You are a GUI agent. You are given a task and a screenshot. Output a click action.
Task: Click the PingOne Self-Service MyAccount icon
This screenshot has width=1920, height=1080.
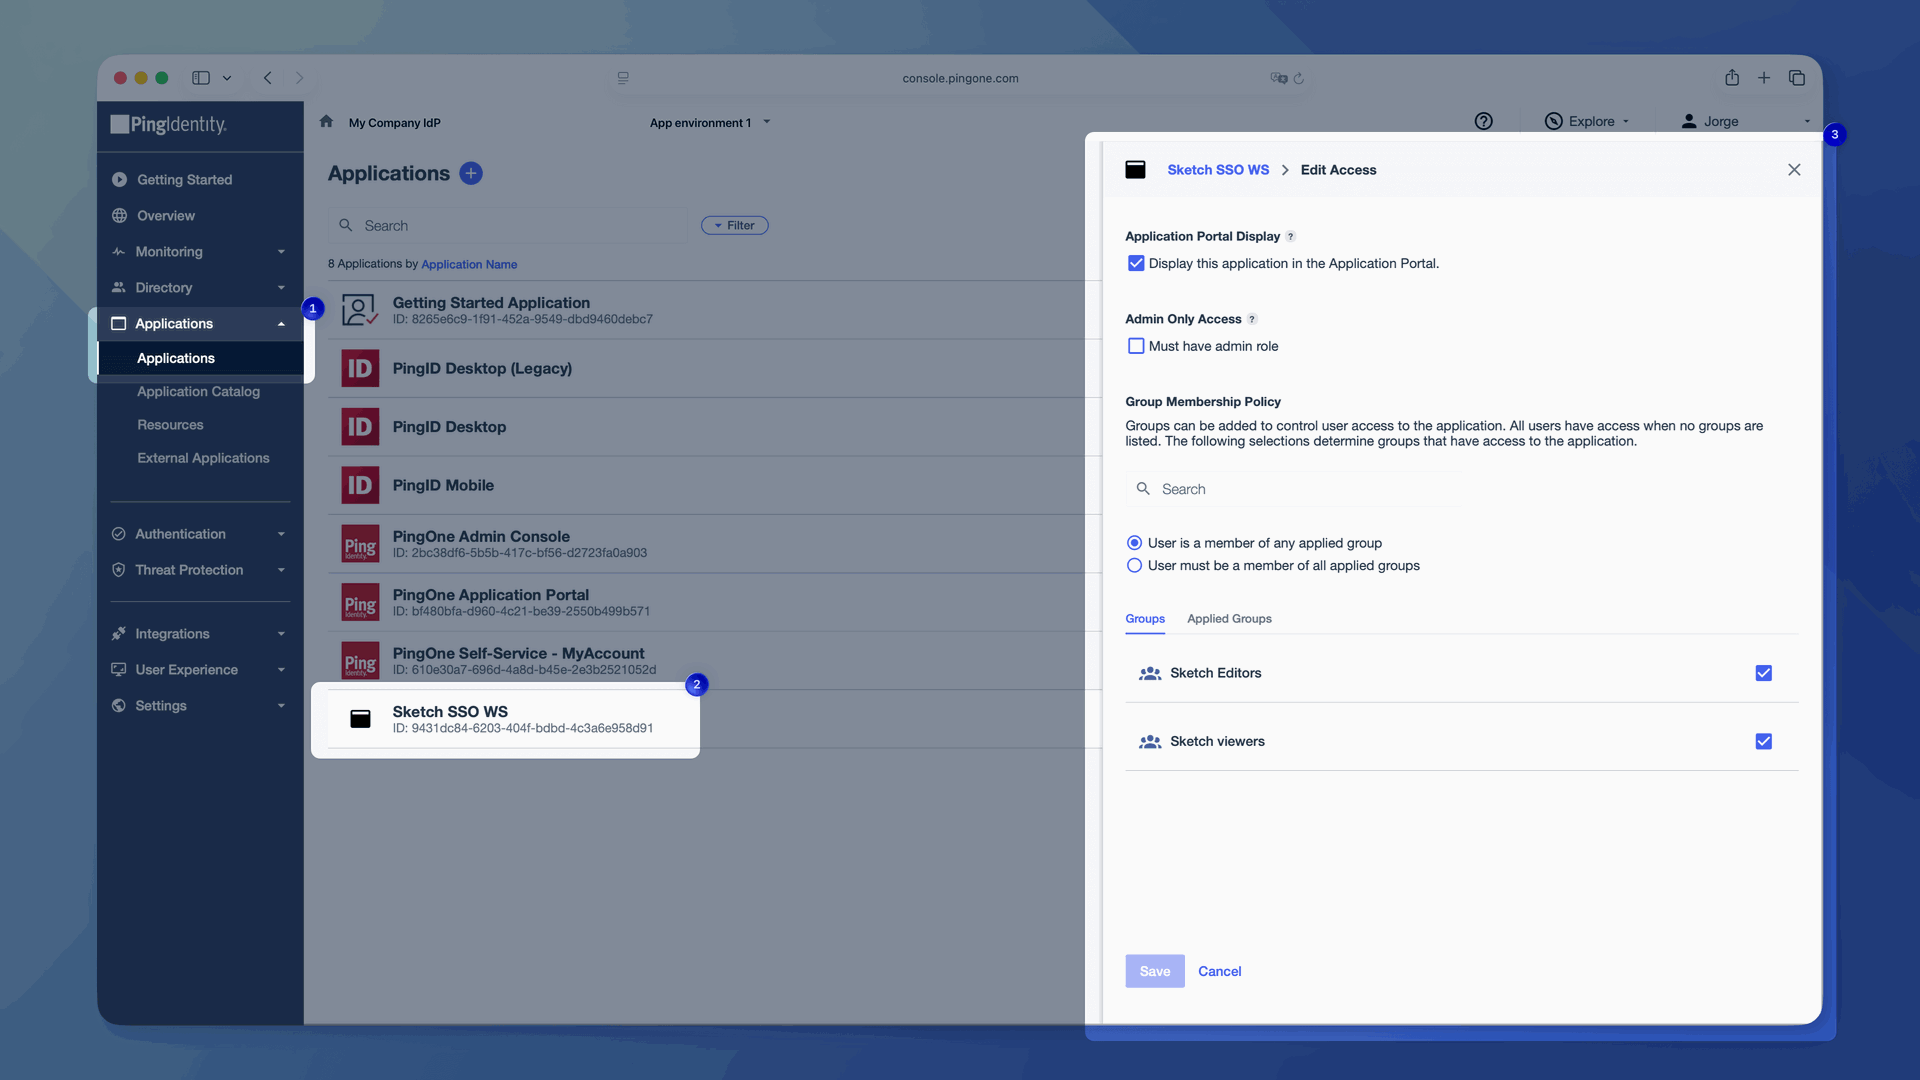tap(360, 661)
